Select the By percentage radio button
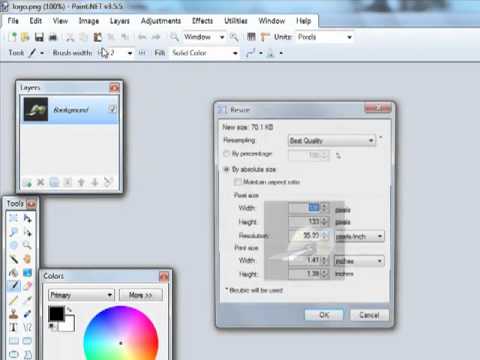The image size is (480, 360). [x=227, y=154]
